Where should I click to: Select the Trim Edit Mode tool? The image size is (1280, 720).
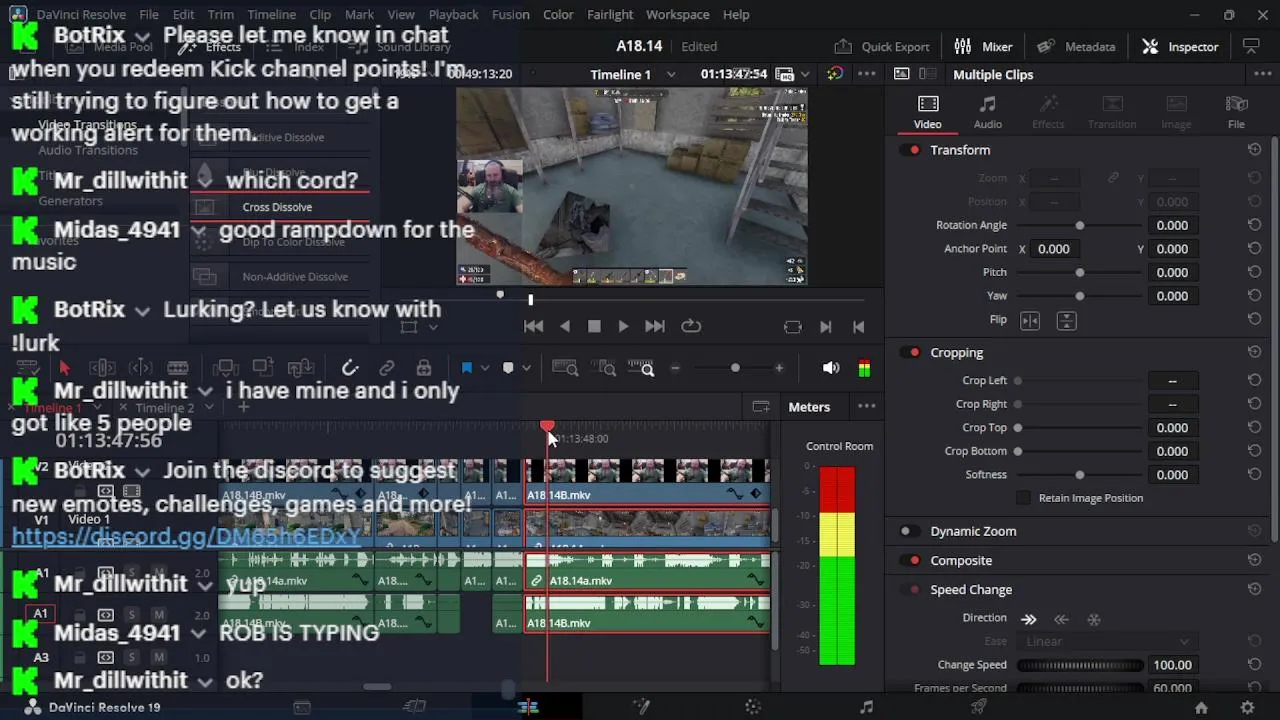[x=103, y=368]
